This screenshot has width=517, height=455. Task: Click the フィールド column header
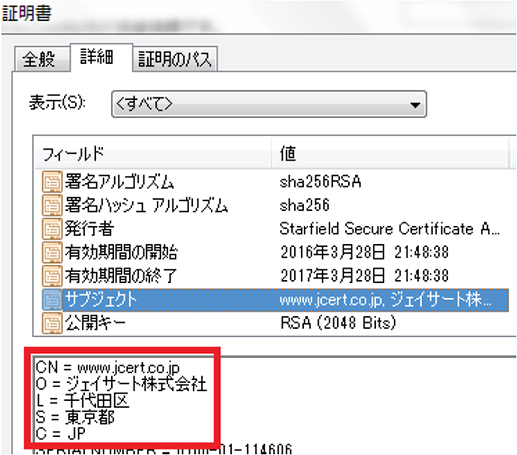click(153, 154)
